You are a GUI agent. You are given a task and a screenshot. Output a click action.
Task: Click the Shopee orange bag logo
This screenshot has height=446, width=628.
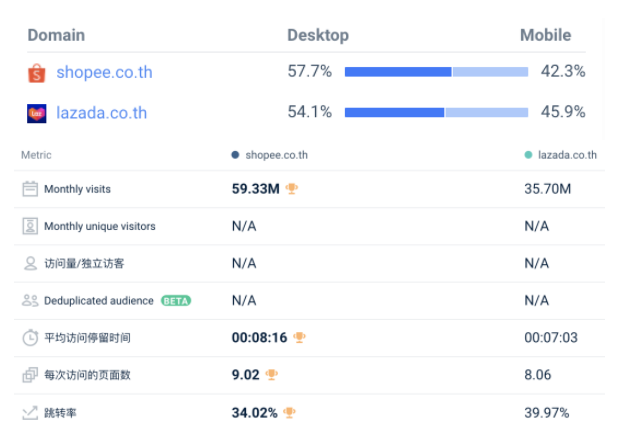[37, 73]
